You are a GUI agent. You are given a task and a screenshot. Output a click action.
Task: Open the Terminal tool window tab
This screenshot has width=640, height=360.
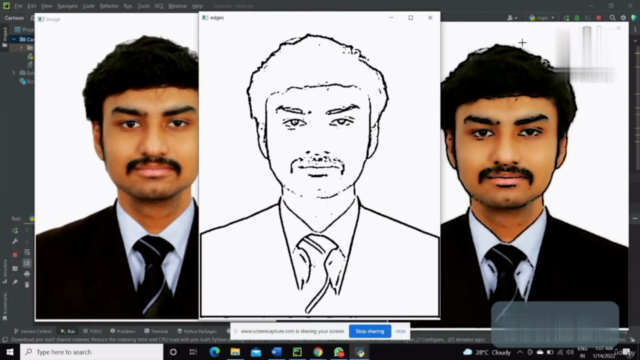tap(156, 331)
